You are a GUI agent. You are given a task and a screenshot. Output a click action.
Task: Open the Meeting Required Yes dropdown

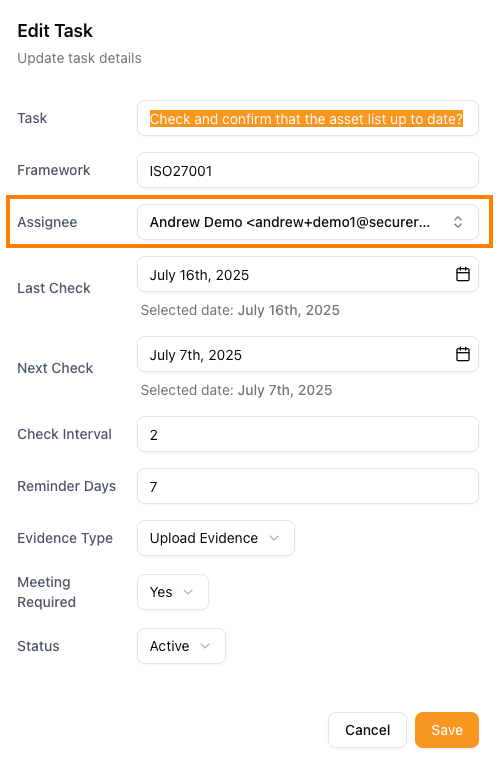(x=173, y=592)
